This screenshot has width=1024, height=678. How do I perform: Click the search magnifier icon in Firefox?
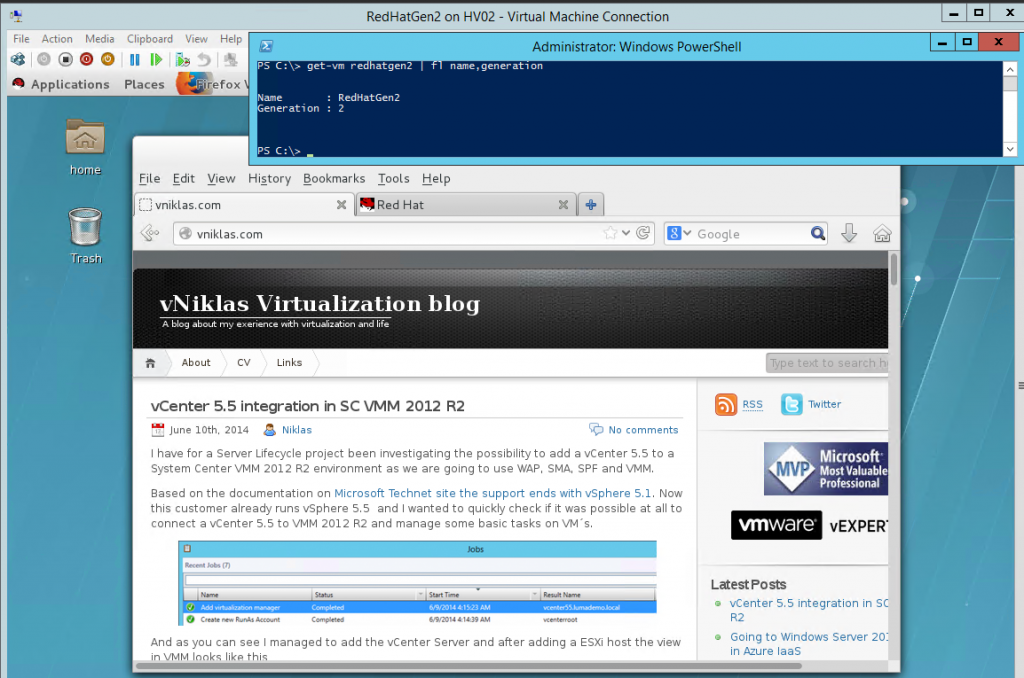click(818, 233)
